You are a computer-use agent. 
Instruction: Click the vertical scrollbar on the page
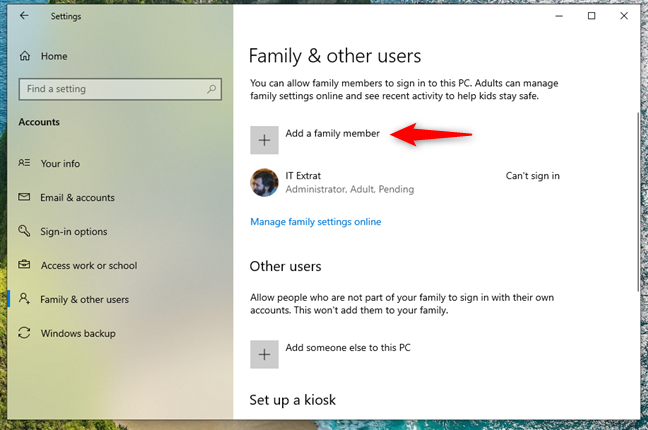point(638,202)
